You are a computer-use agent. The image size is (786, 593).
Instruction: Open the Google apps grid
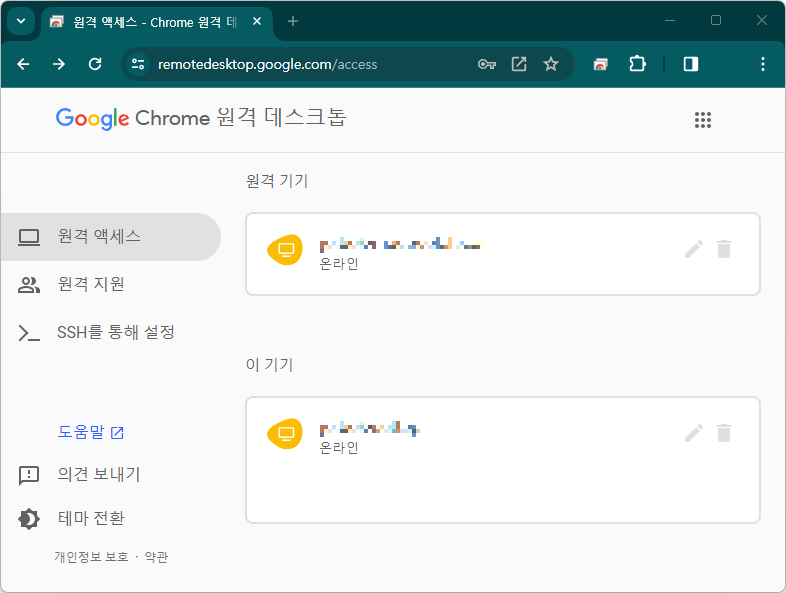[703, 120]
